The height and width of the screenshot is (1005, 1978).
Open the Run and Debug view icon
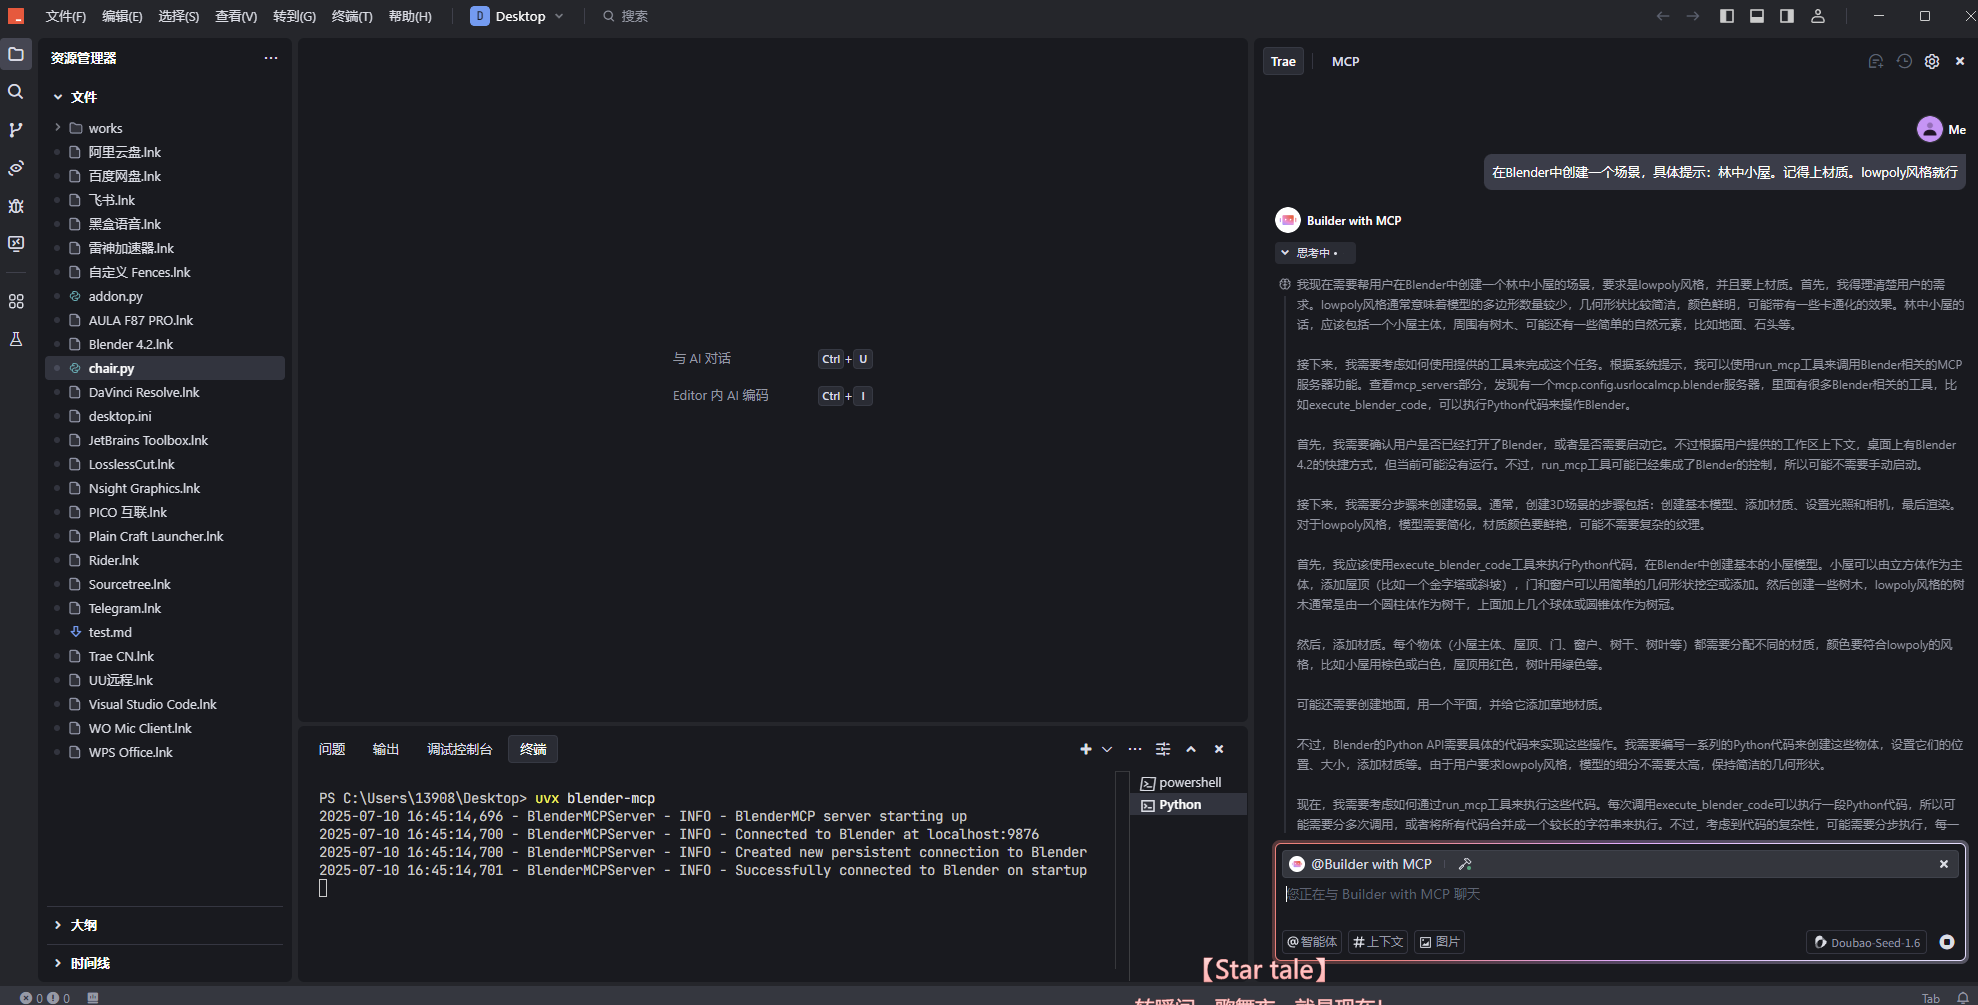coord(16,206)
